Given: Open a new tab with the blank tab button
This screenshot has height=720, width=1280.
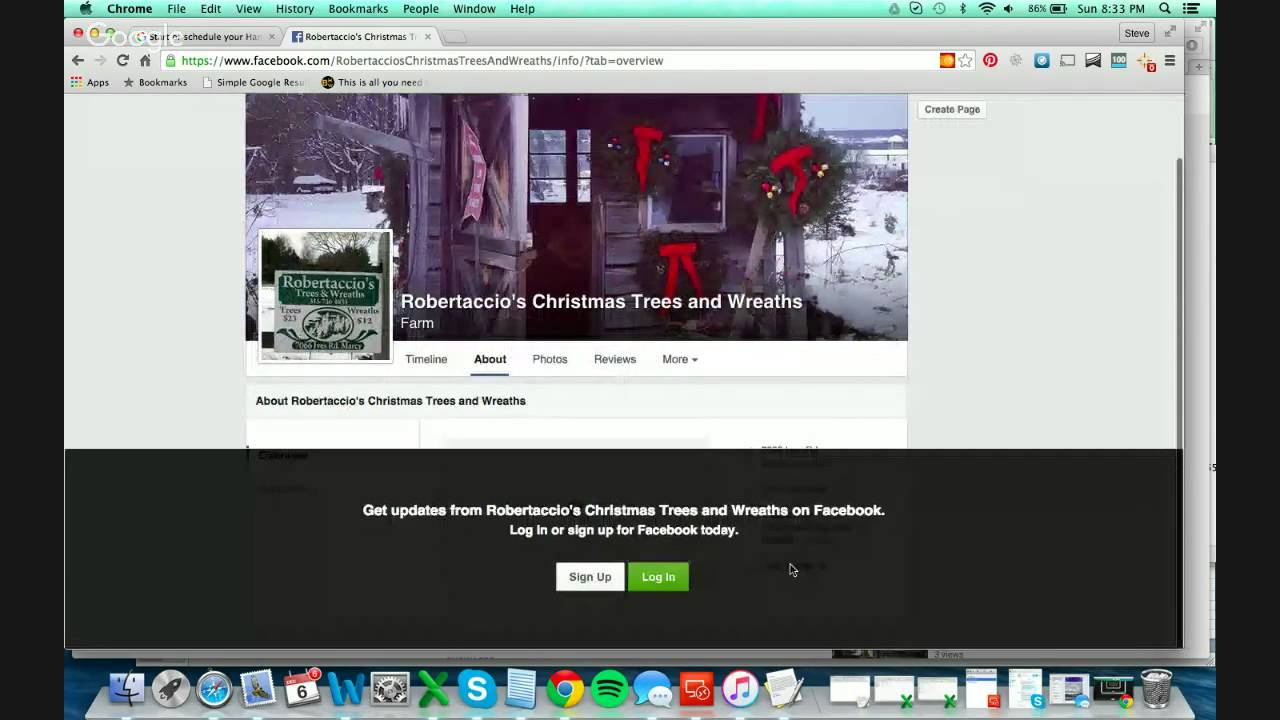Looking at the screenshot, I should pos(453,37).
